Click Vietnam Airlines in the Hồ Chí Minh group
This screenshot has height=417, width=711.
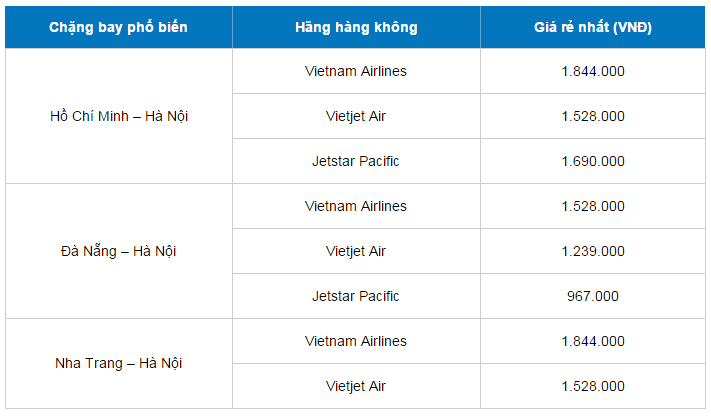[x=356, y=71]
